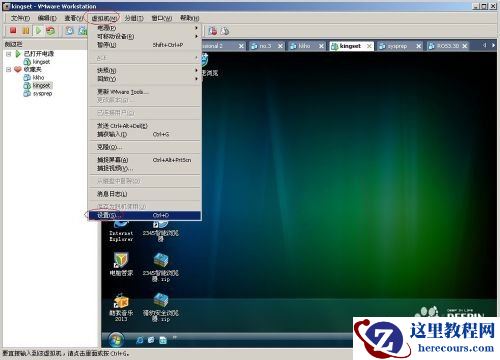
Task: Choose 发送 Ctrl+Alt+Del menu entry
Action: 144,126
